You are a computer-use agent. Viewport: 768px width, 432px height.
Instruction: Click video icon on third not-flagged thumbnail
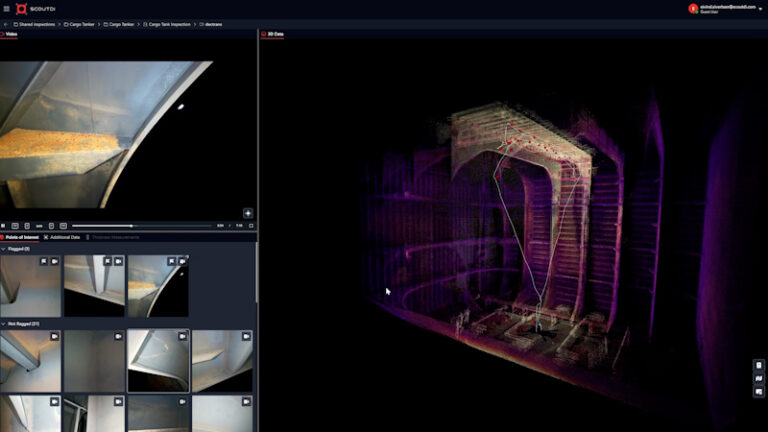182,336
